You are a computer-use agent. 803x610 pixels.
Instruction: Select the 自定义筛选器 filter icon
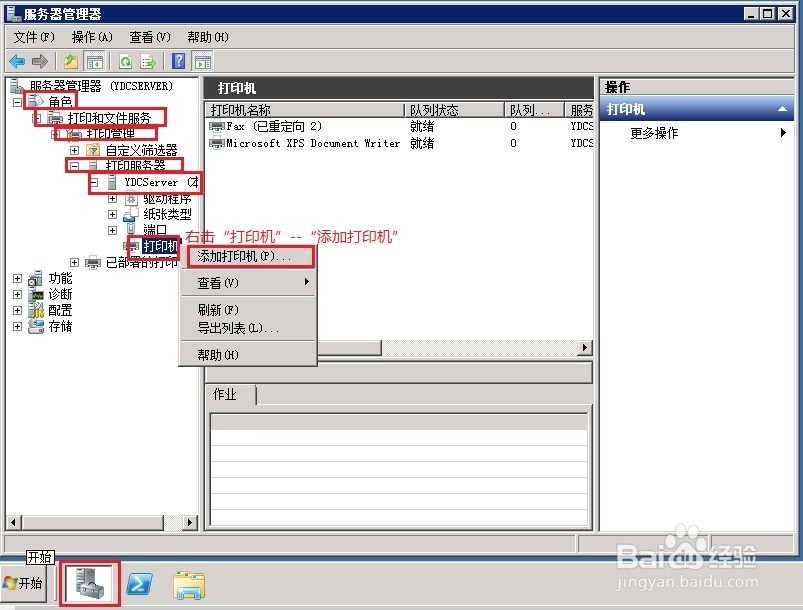coord(94,150)
